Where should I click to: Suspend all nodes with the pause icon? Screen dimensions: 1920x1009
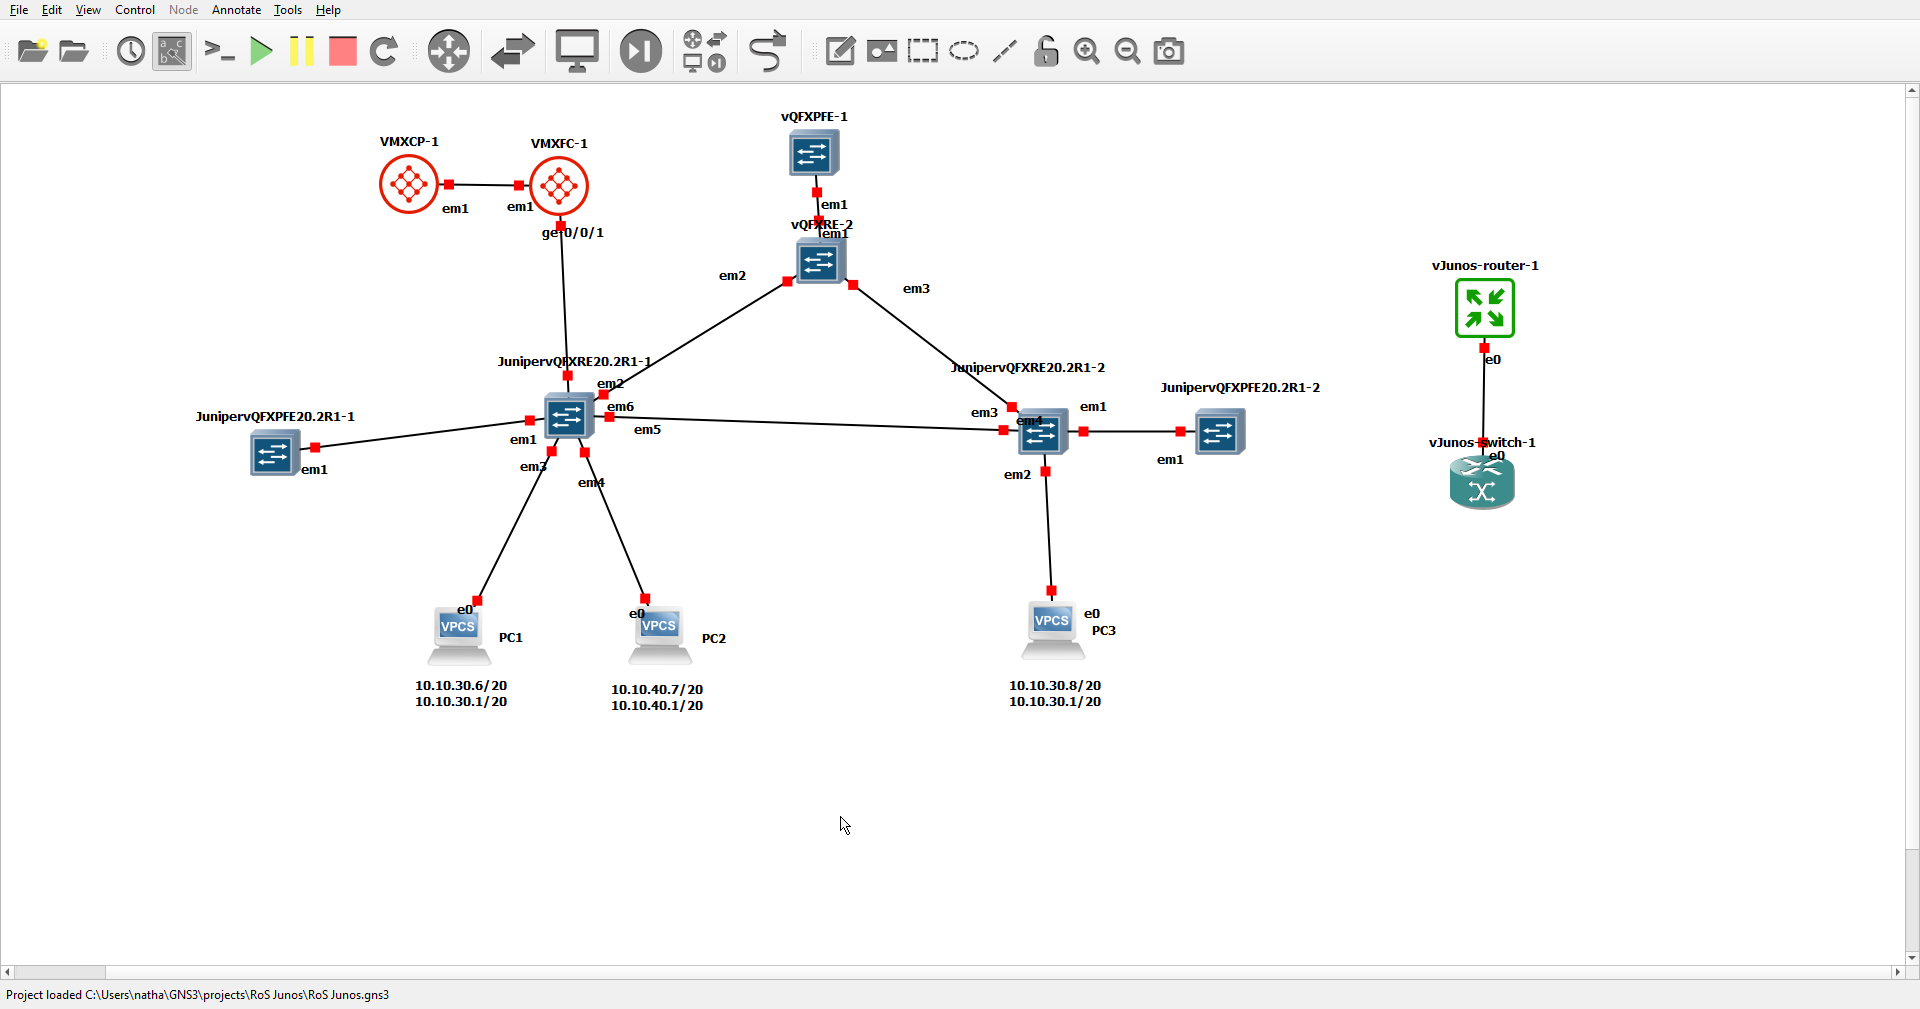(x=301, y=51)
